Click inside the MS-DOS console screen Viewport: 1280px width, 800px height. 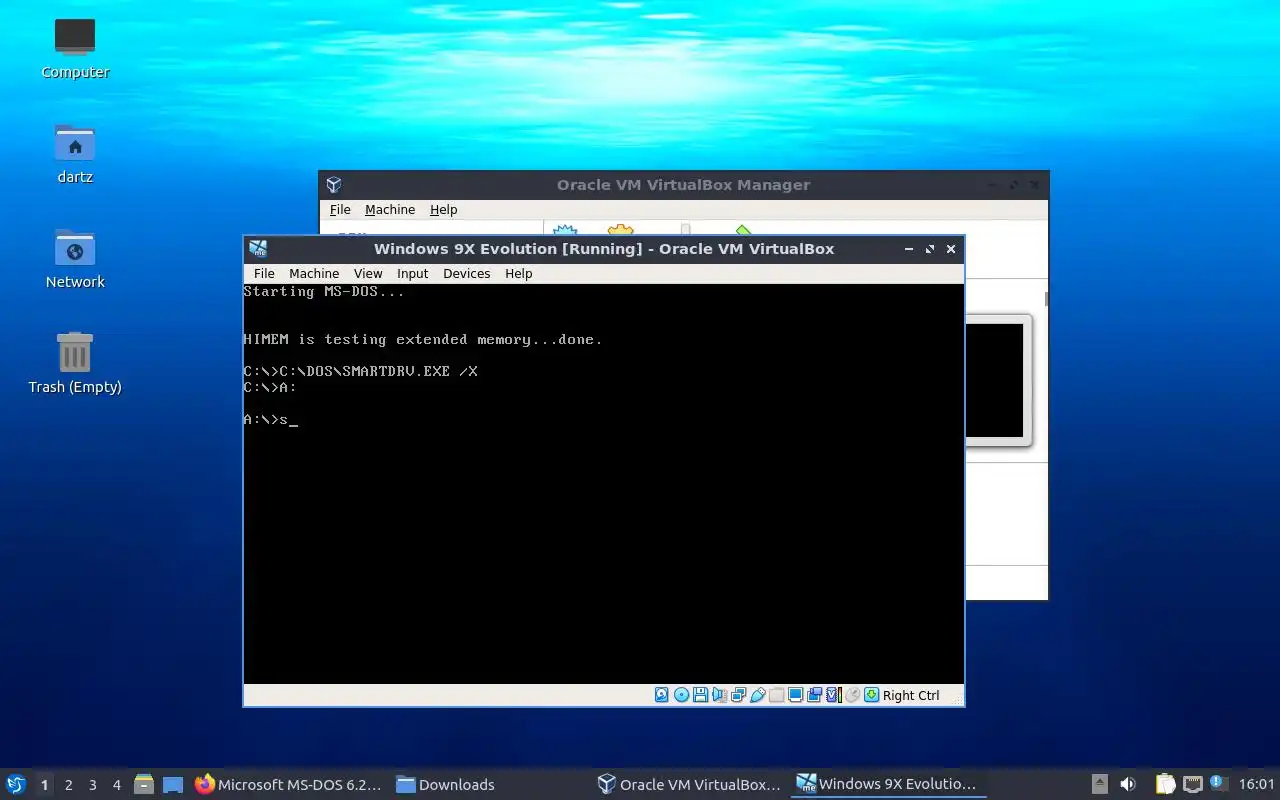tap(603, 483)
